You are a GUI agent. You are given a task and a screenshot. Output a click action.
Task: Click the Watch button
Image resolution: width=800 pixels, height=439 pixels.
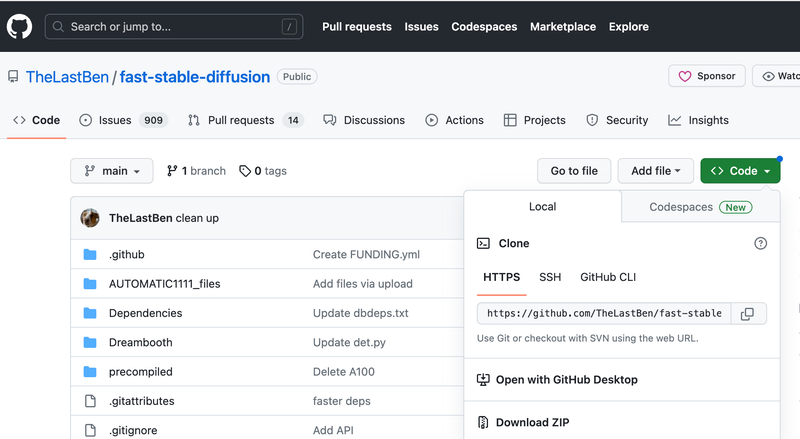pyautogui.click(x=777, y=76)
